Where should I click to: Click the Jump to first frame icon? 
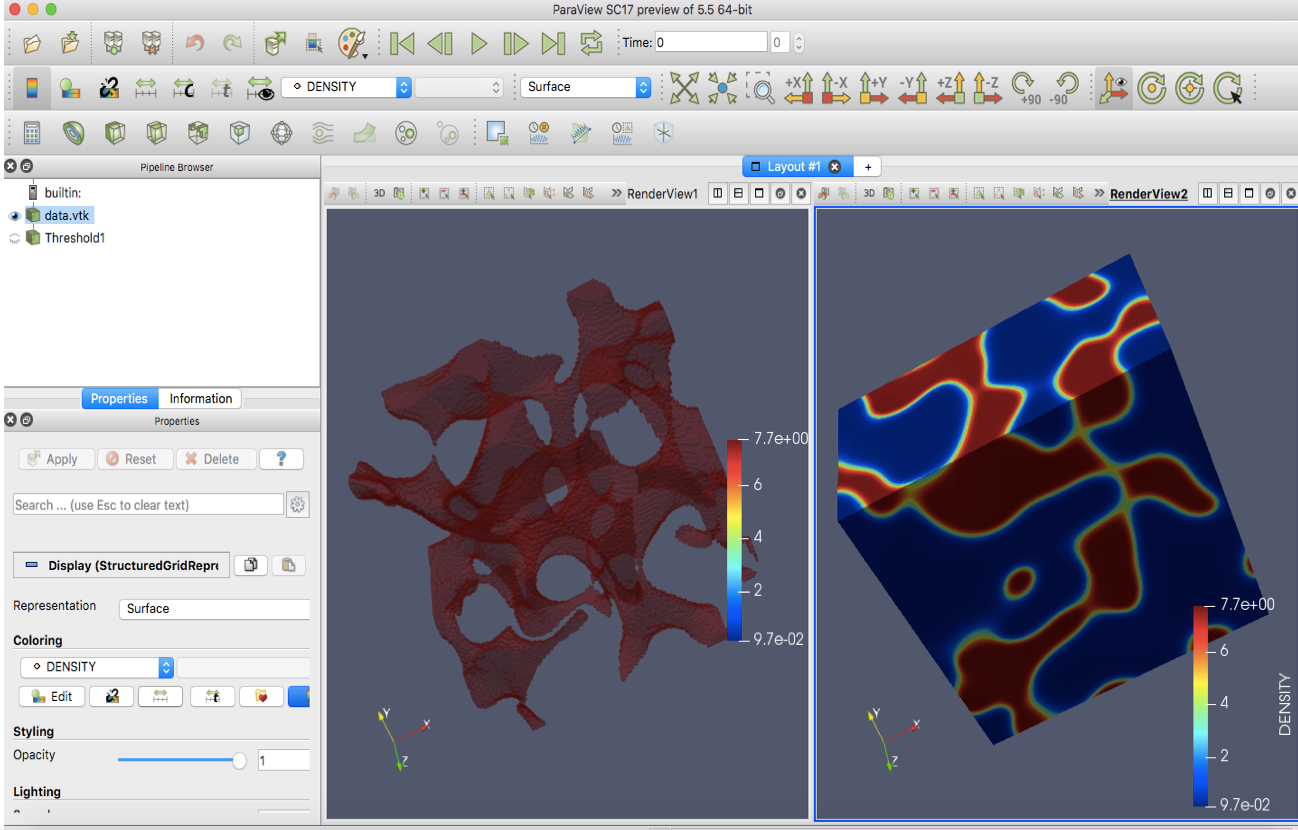coord(402,43)
